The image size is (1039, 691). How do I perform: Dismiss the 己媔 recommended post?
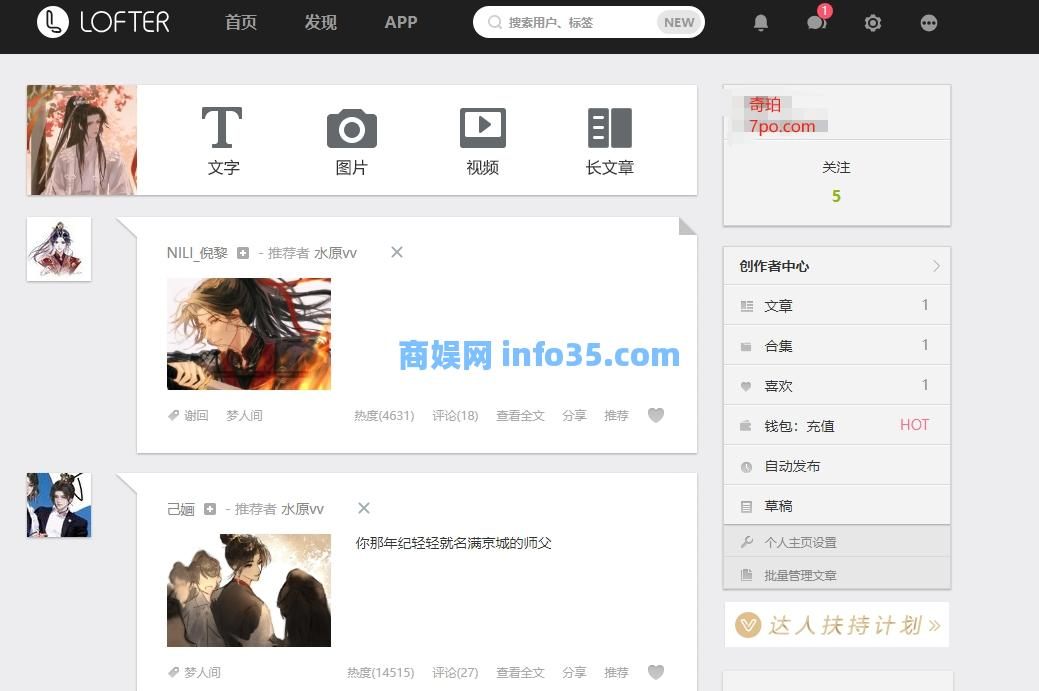(364, 508)
